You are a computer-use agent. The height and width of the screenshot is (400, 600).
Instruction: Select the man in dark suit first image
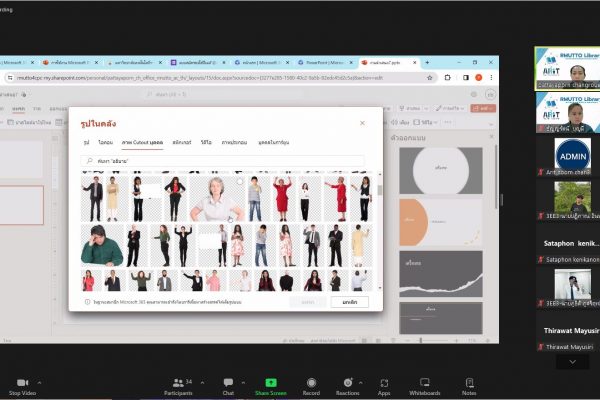[x=93, y=199]
